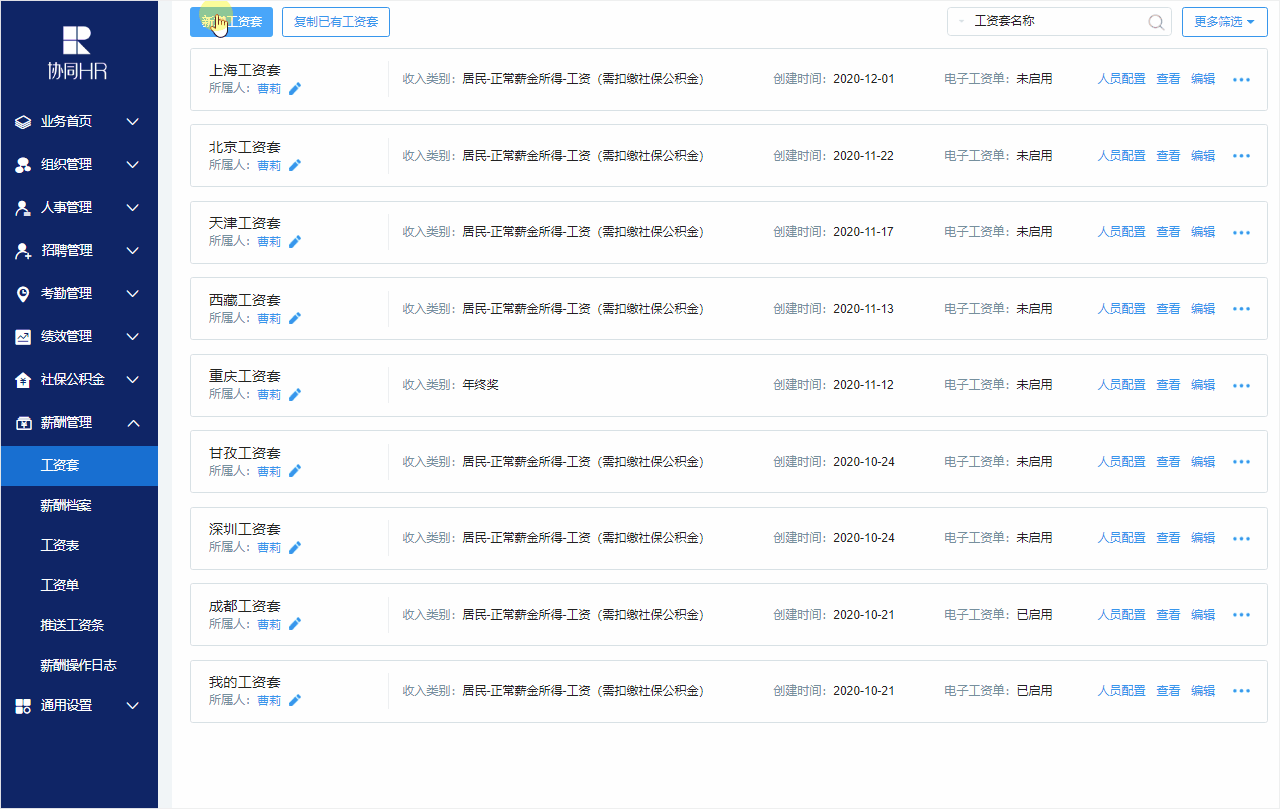Image resolution: width=1280 pixels, height=809 pixels.
Task: Expand the 社保公积金 menu chevron
Action: tap(133, 380)
